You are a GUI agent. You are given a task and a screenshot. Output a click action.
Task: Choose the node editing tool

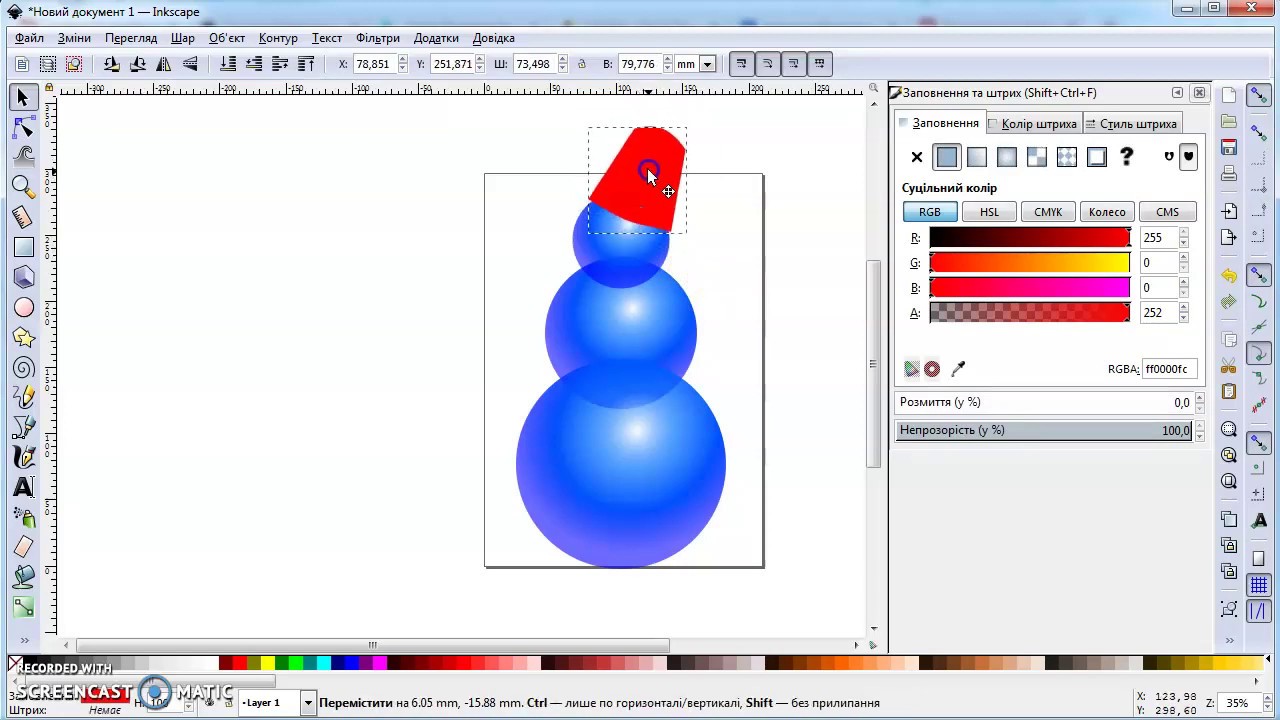pyautogui.click(x=23, y=128)
